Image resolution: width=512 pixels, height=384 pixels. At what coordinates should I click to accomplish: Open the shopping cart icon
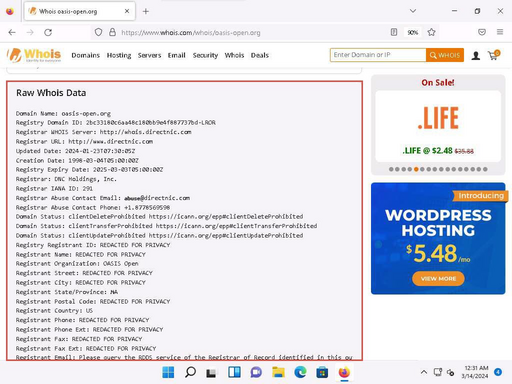tap(494, 55)
